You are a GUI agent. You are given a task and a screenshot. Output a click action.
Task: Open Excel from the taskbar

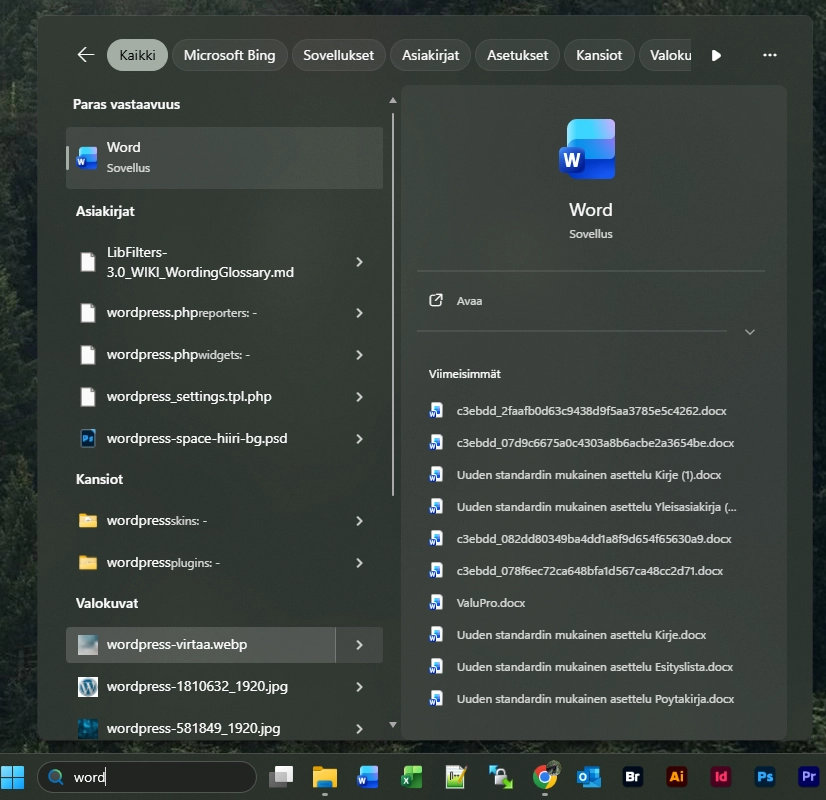(x=412, y=776)
